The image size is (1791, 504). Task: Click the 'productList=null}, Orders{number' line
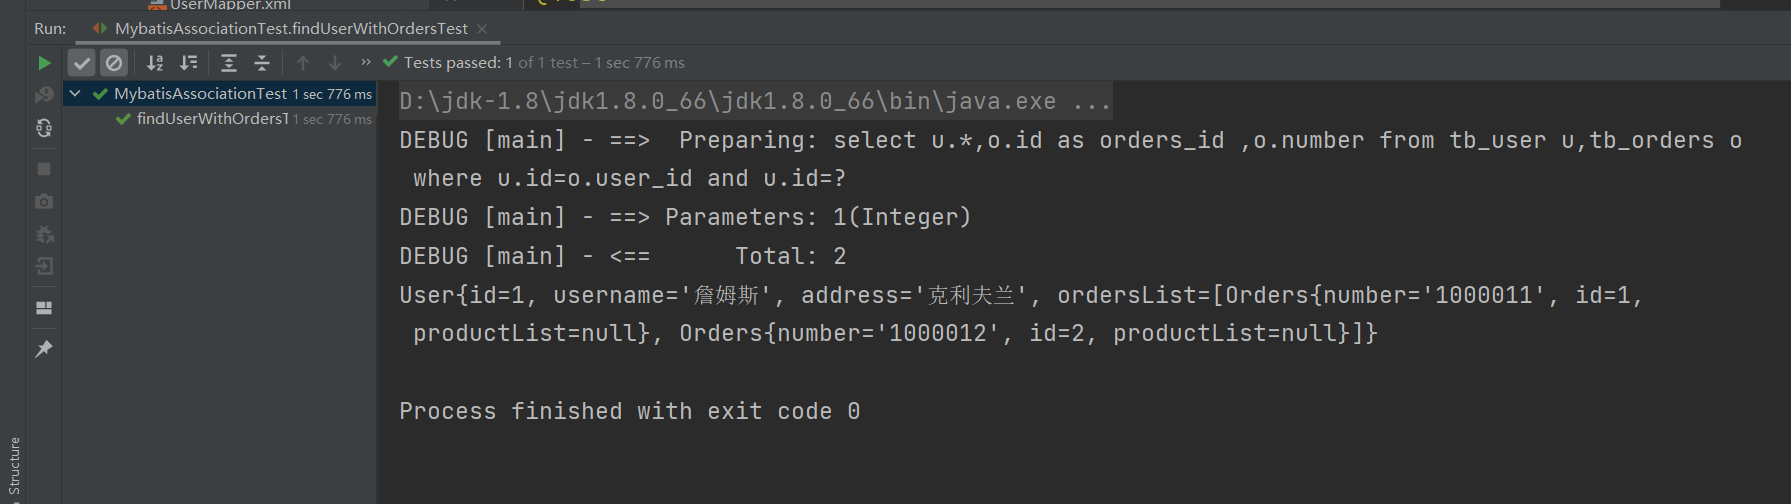896,334
